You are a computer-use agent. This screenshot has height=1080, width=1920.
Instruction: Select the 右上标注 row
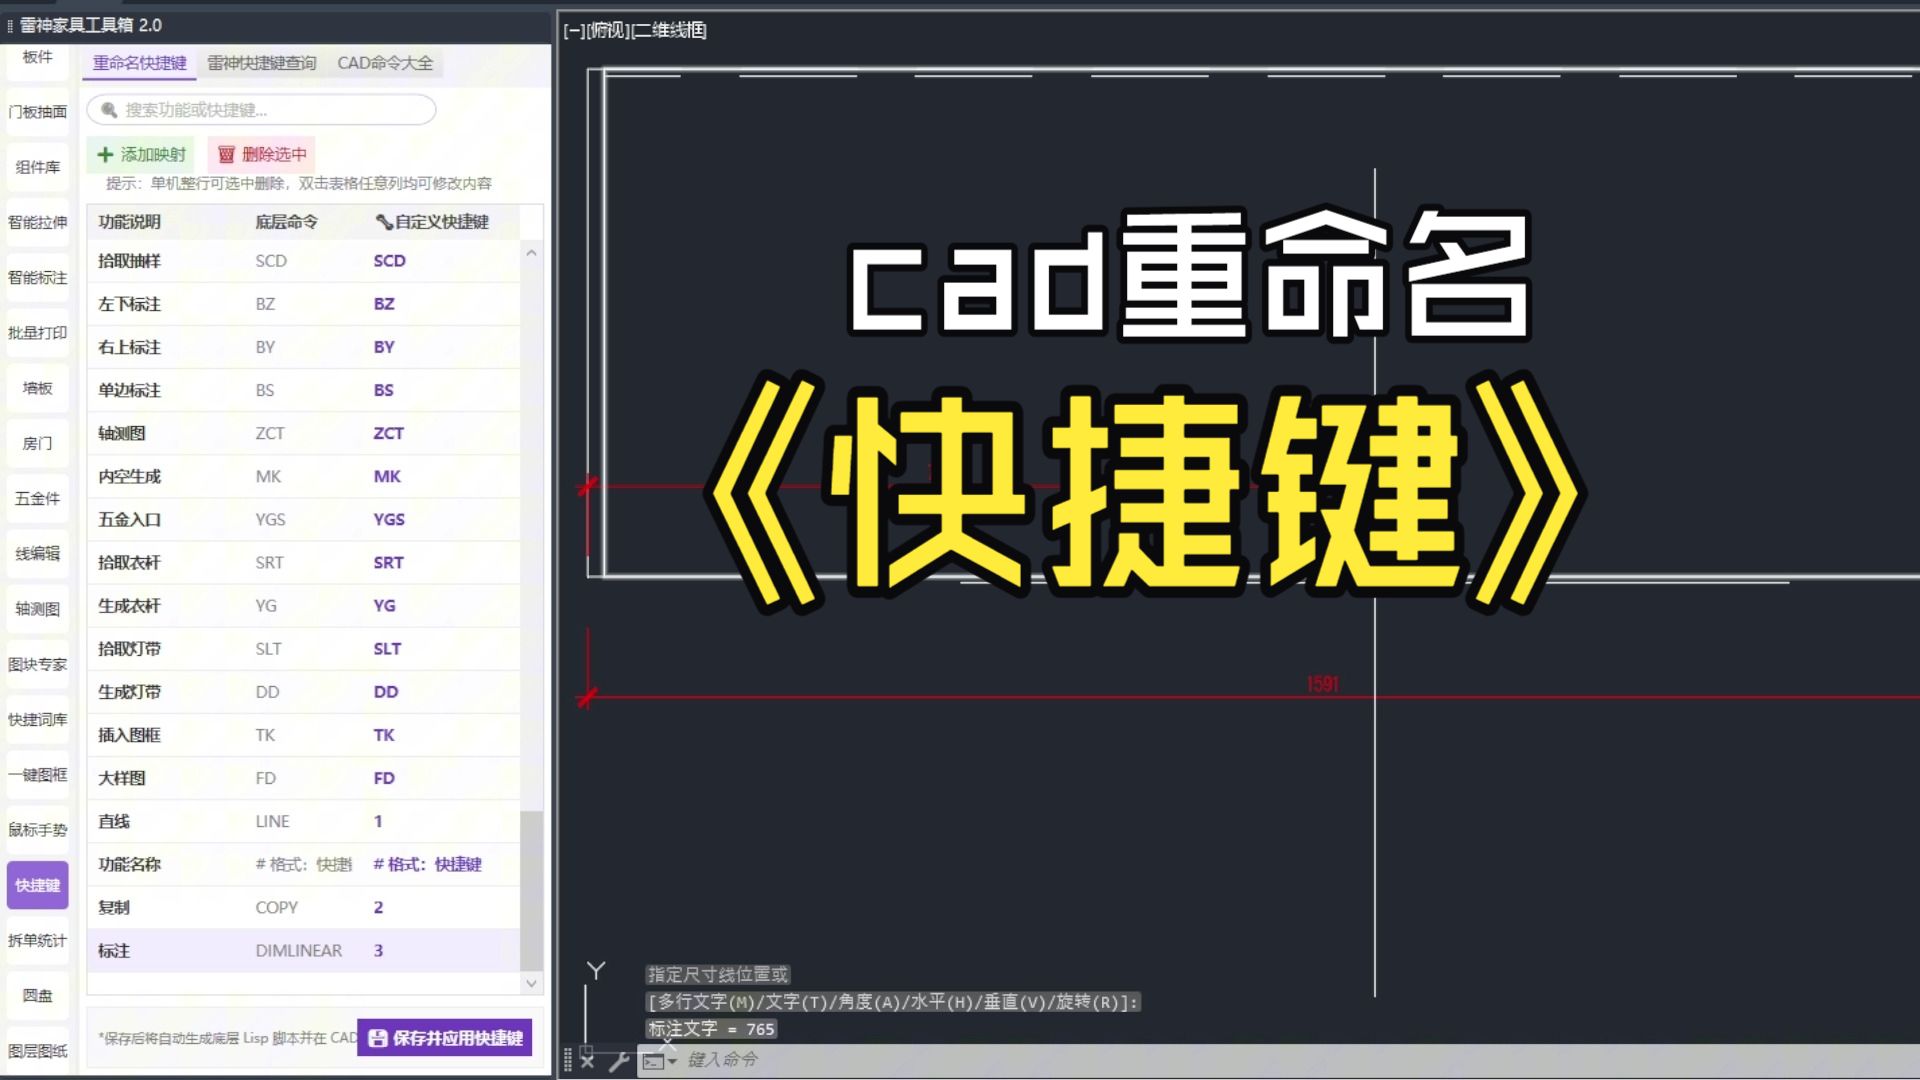pyautogui.click(x=303, y=347)
